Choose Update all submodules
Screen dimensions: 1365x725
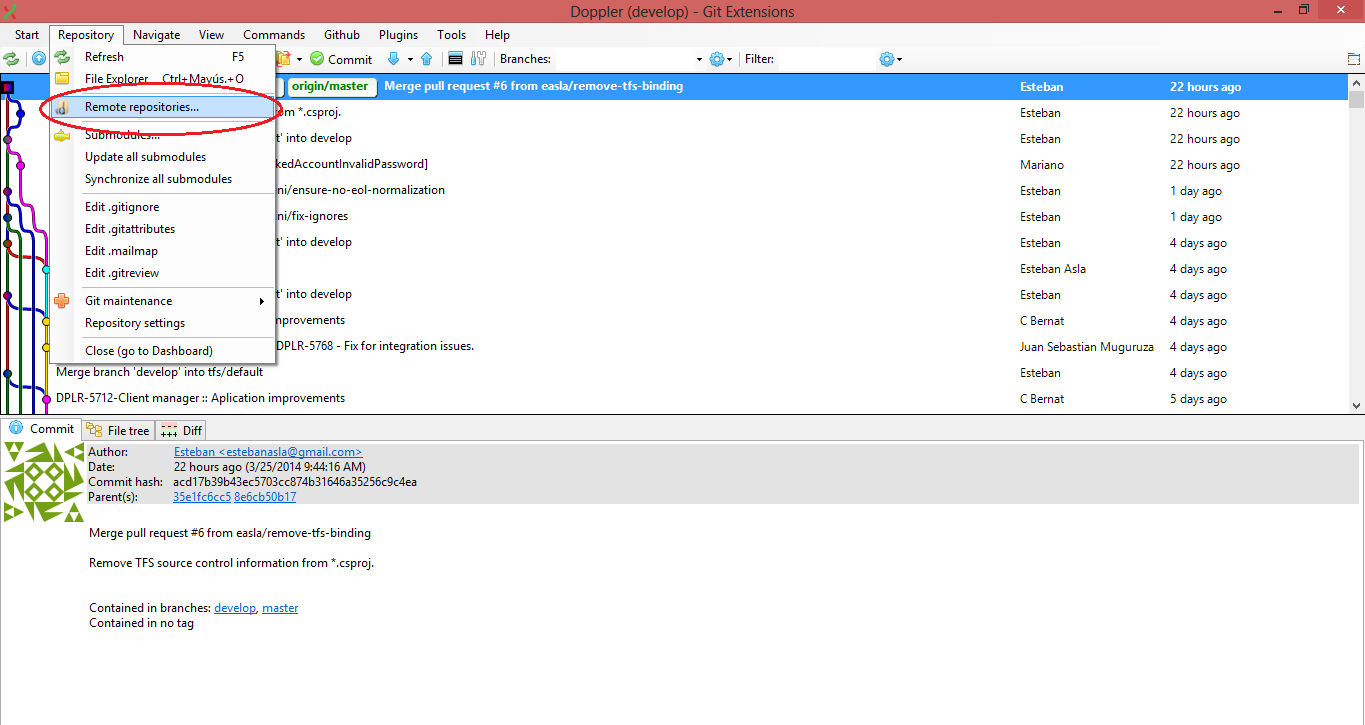point(162,157)
